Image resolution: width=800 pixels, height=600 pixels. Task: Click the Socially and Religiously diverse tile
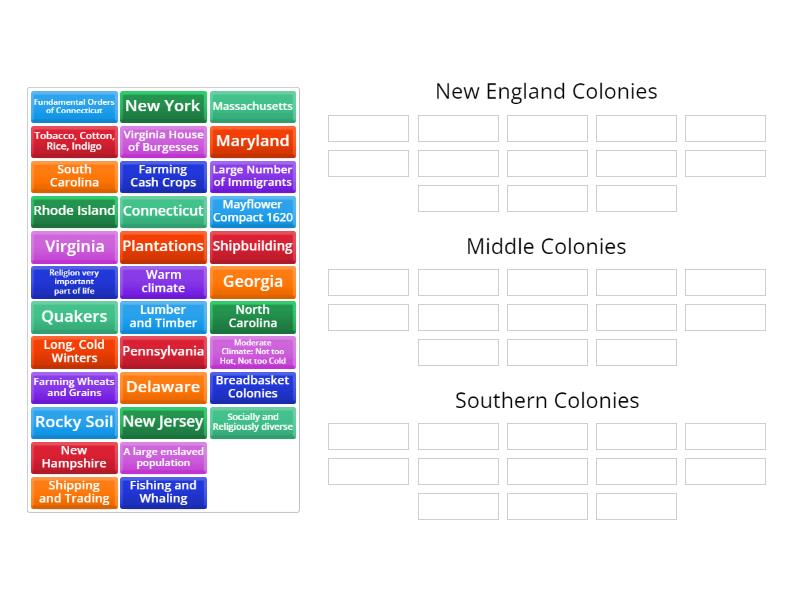(253, 422)
